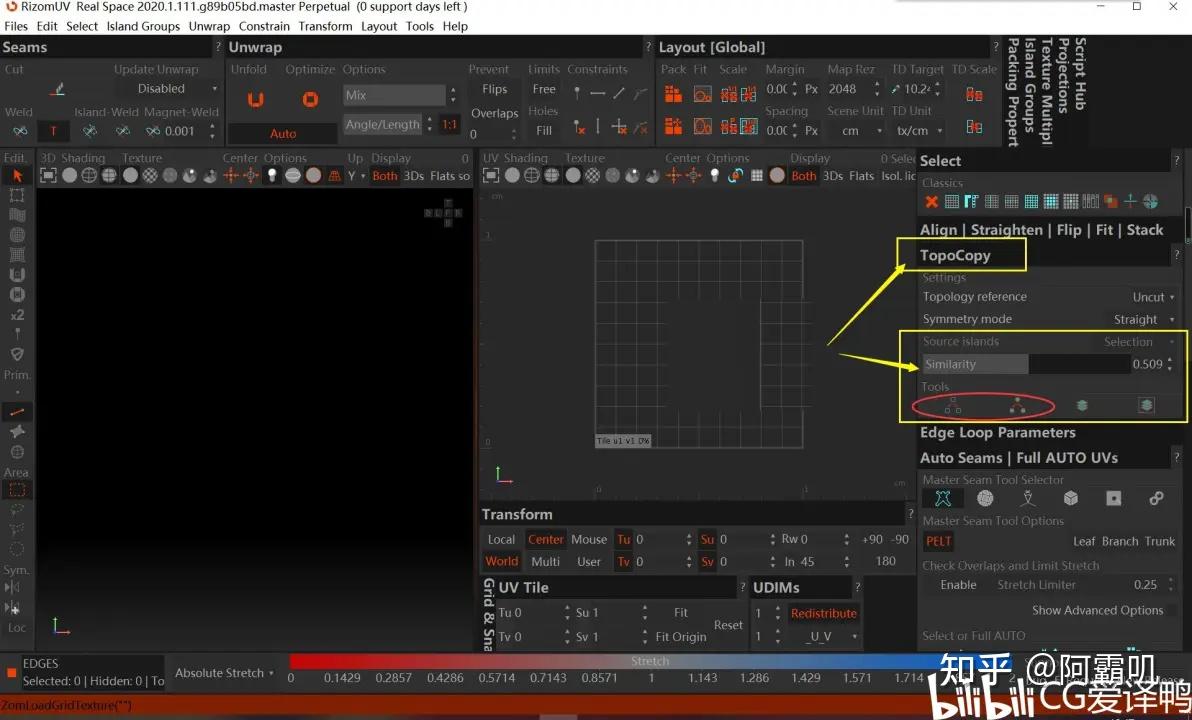Viewport: 1192px width, 720px height.
Task: Click Show Advanced Options
Action: point(1097,611)
